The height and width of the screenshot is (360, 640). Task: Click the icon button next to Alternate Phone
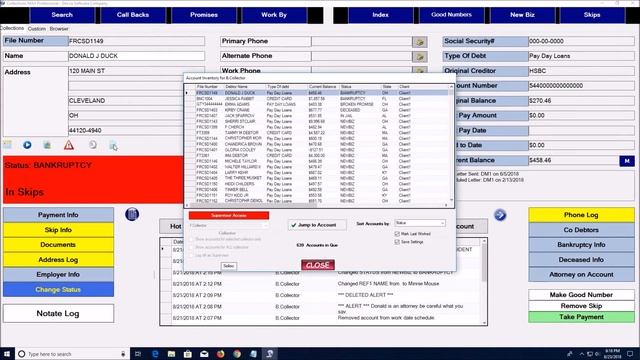(420, 56)
